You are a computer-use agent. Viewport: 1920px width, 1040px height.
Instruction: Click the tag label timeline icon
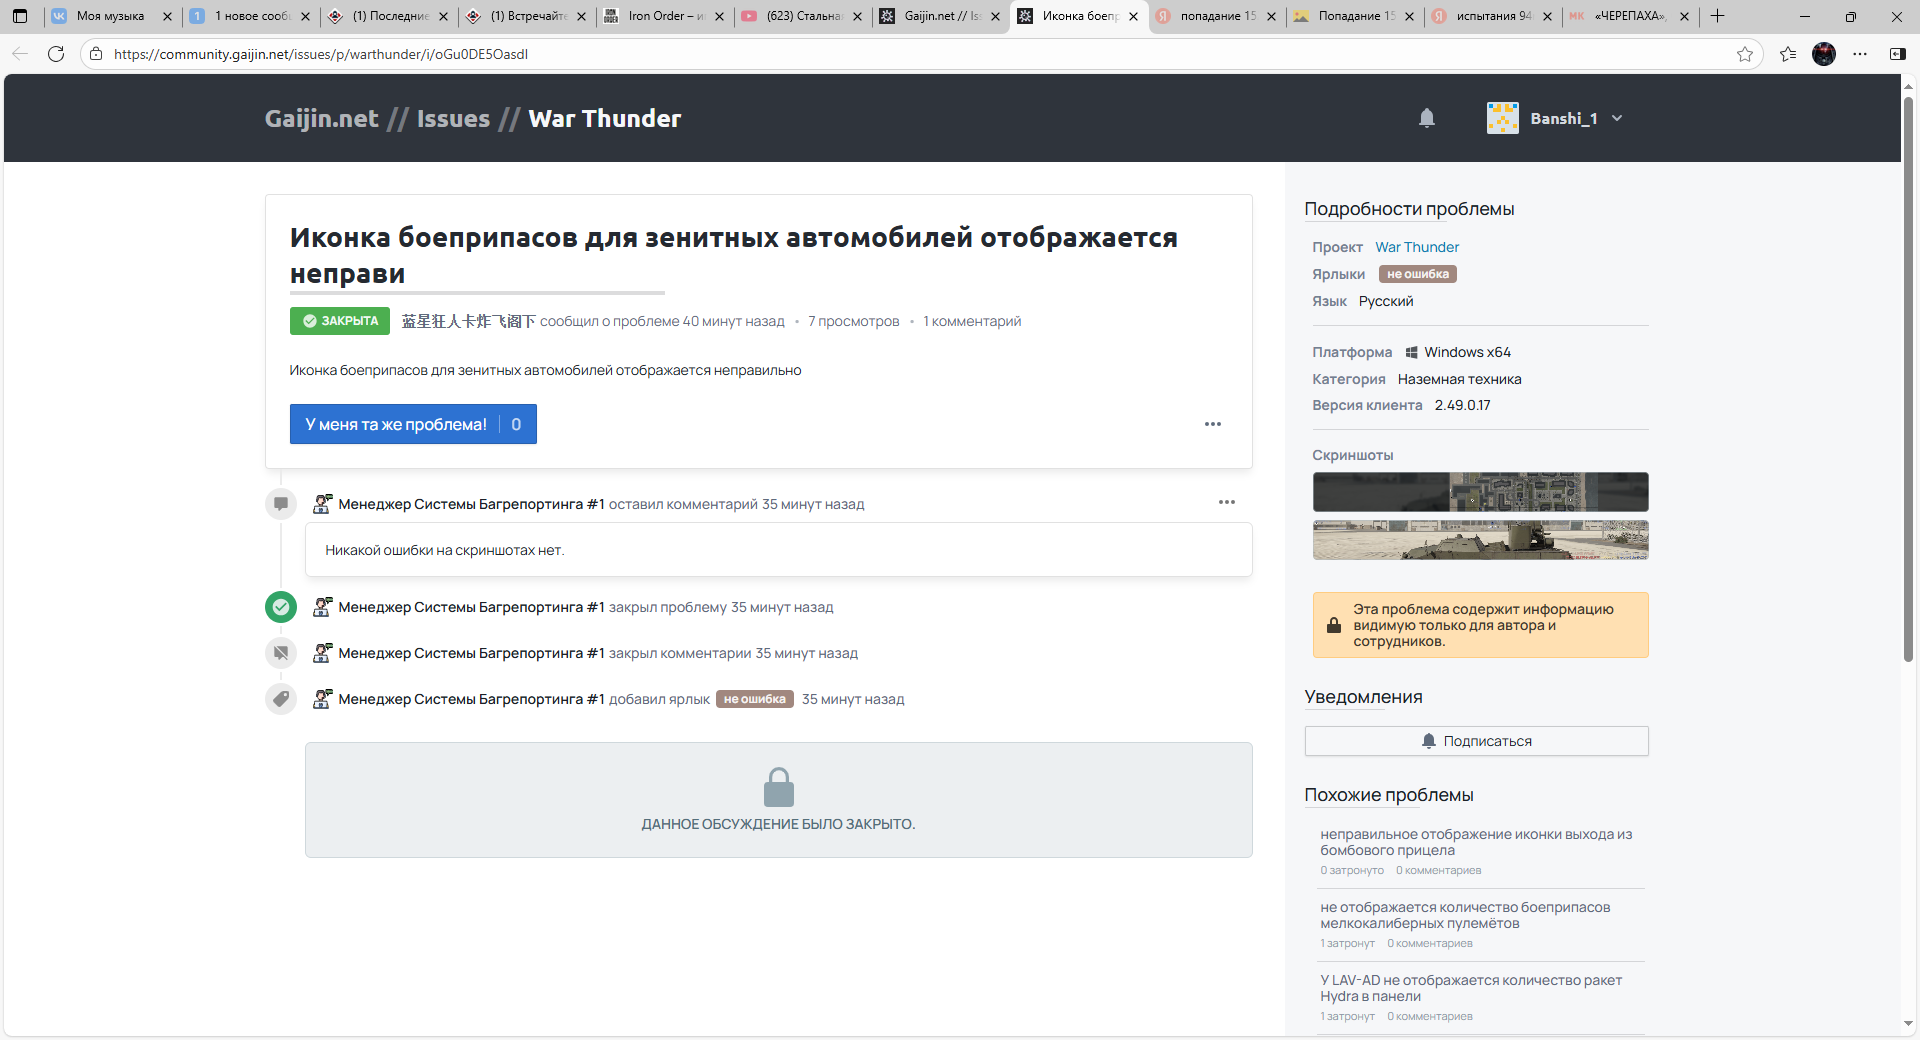point(281,699)
